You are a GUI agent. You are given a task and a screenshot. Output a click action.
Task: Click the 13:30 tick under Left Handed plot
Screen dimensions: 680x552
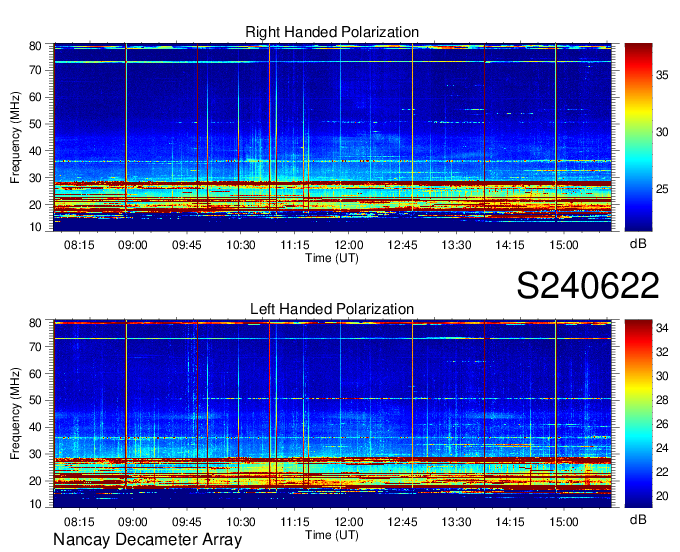click(x=456, y=522)
